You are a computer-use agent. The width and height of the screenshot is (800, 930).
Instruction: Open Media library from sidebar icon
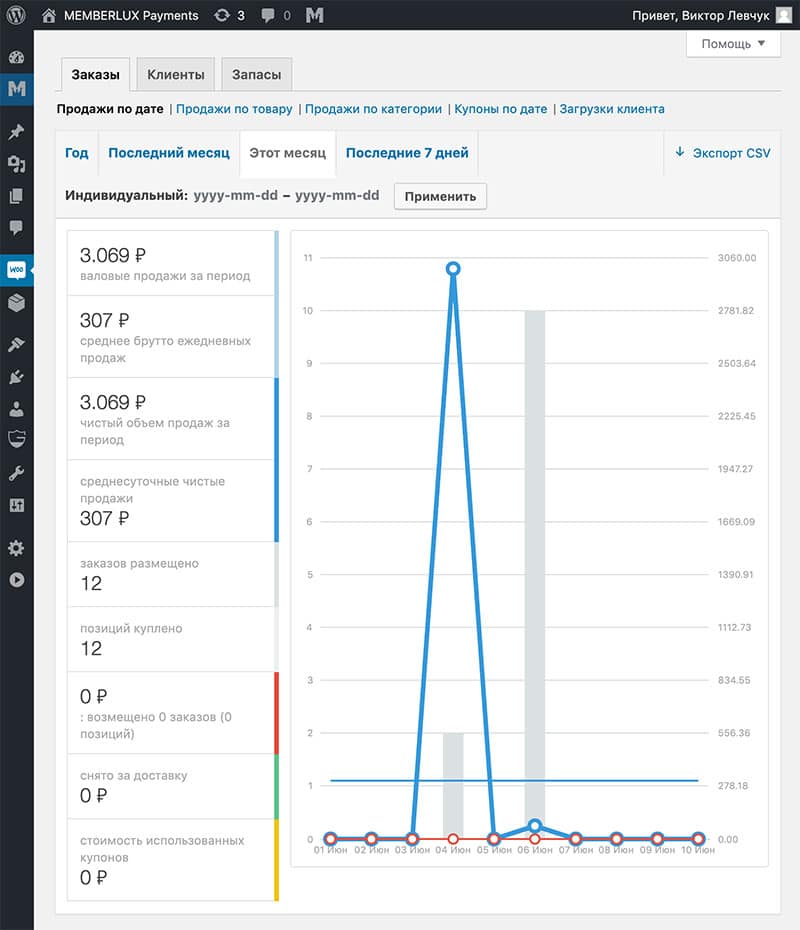[16, 164]
